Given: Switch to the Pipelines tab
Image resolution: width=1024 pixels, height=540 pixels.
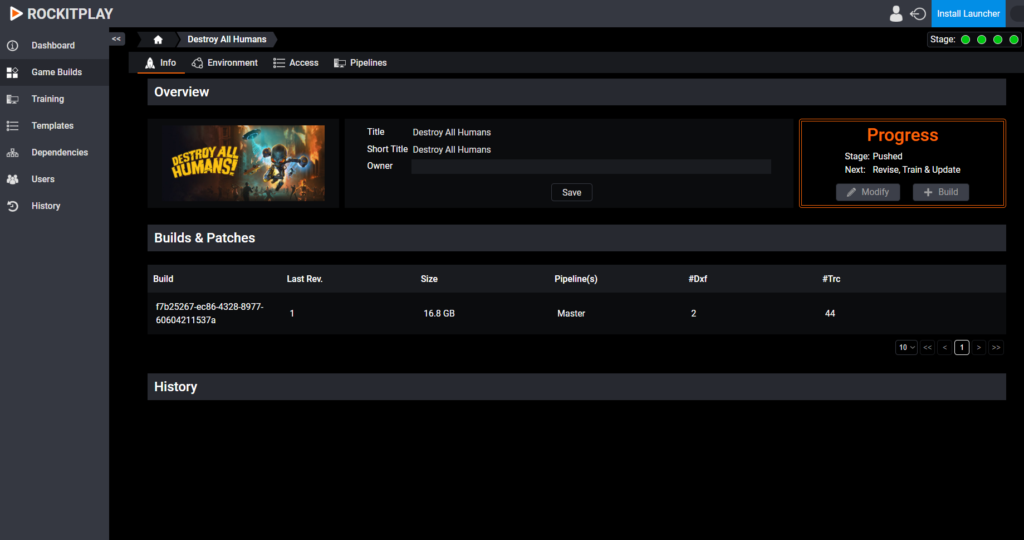Looking at the screenshot, I should (x=360, y=63).
